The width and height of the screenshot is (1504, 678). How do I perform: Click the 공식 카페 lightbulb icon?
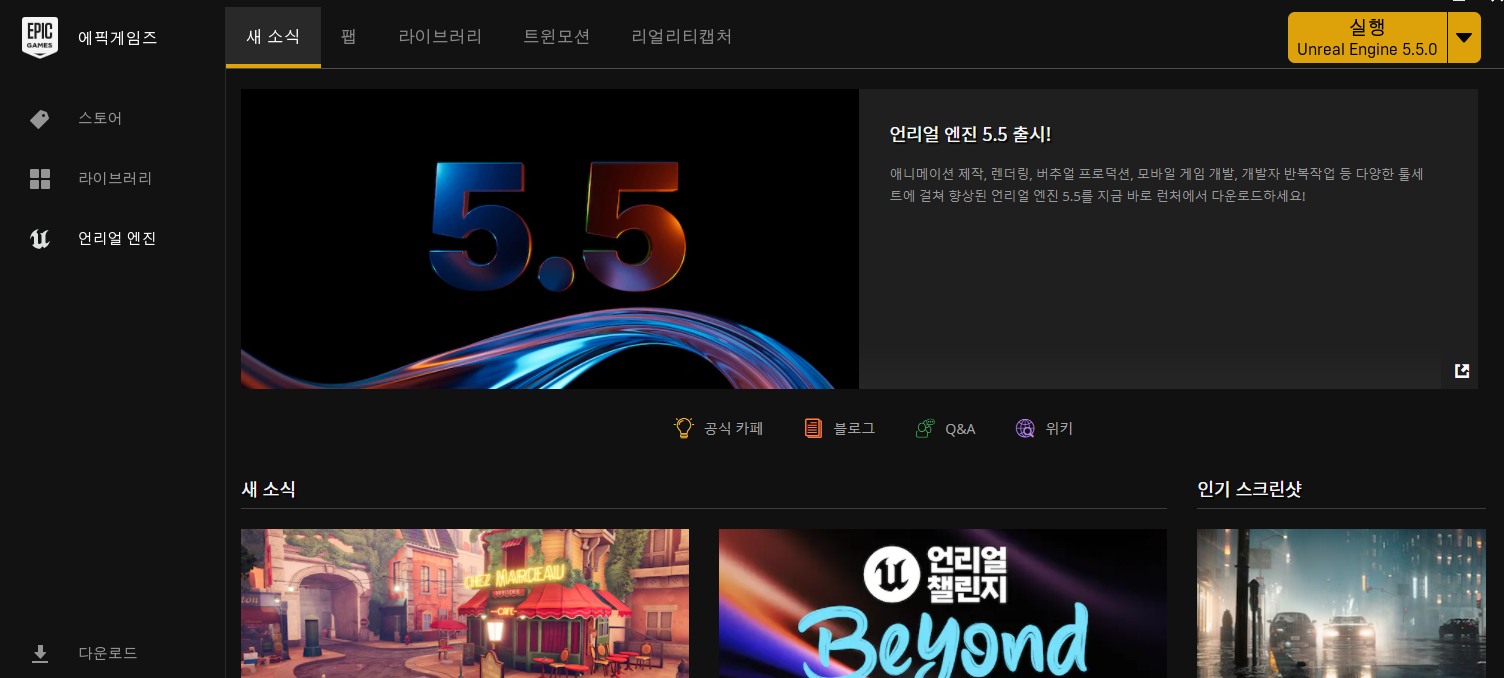(x=683, y=428)
